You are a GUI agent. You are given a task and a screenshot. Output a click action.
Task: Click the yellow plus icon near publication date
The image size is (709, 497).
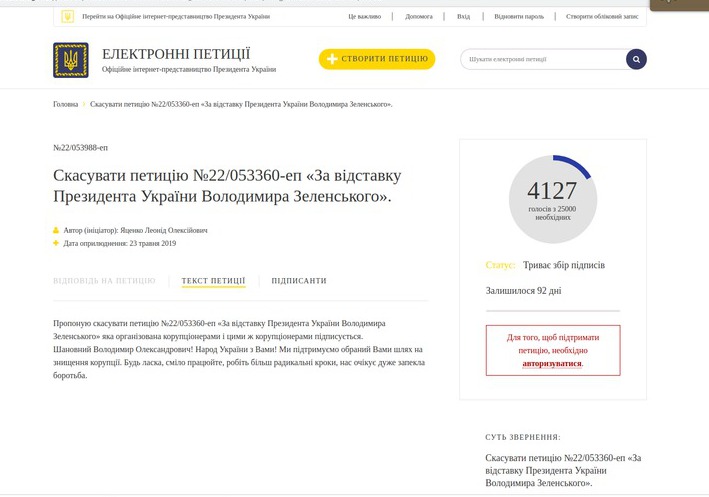click(x=56, y=243)
